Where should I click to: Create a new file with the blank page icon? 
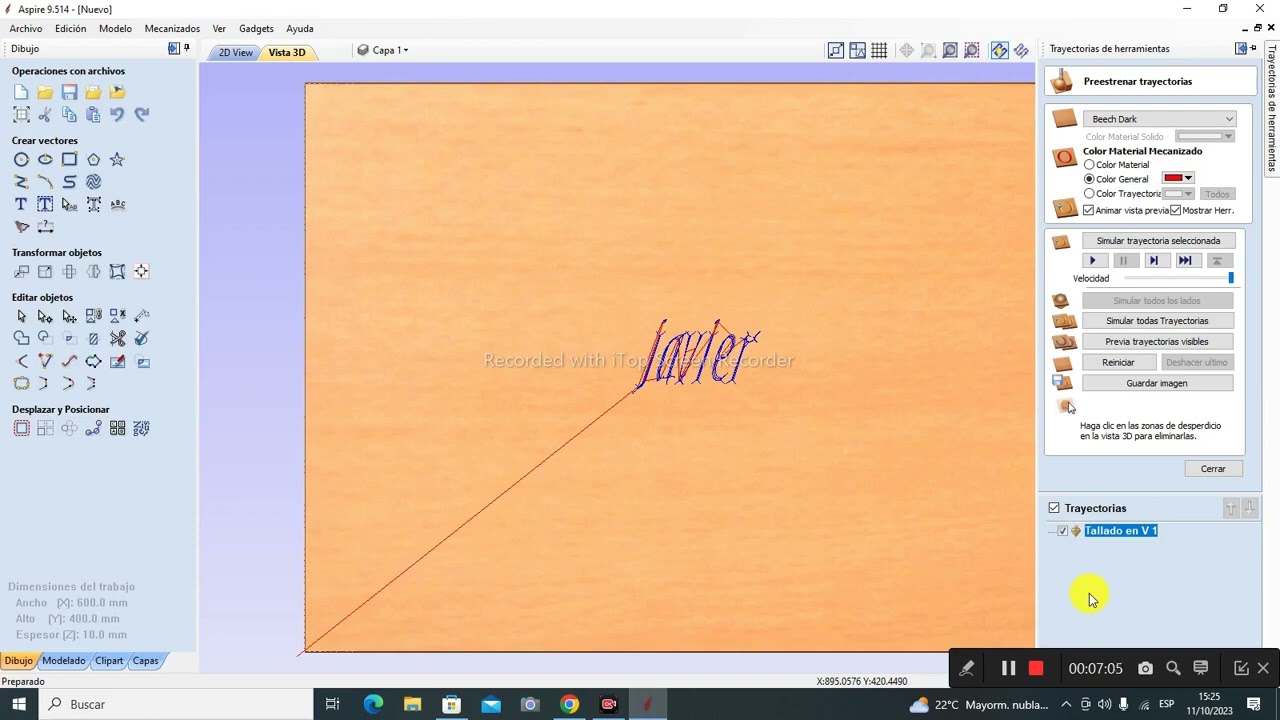point(21,92)
